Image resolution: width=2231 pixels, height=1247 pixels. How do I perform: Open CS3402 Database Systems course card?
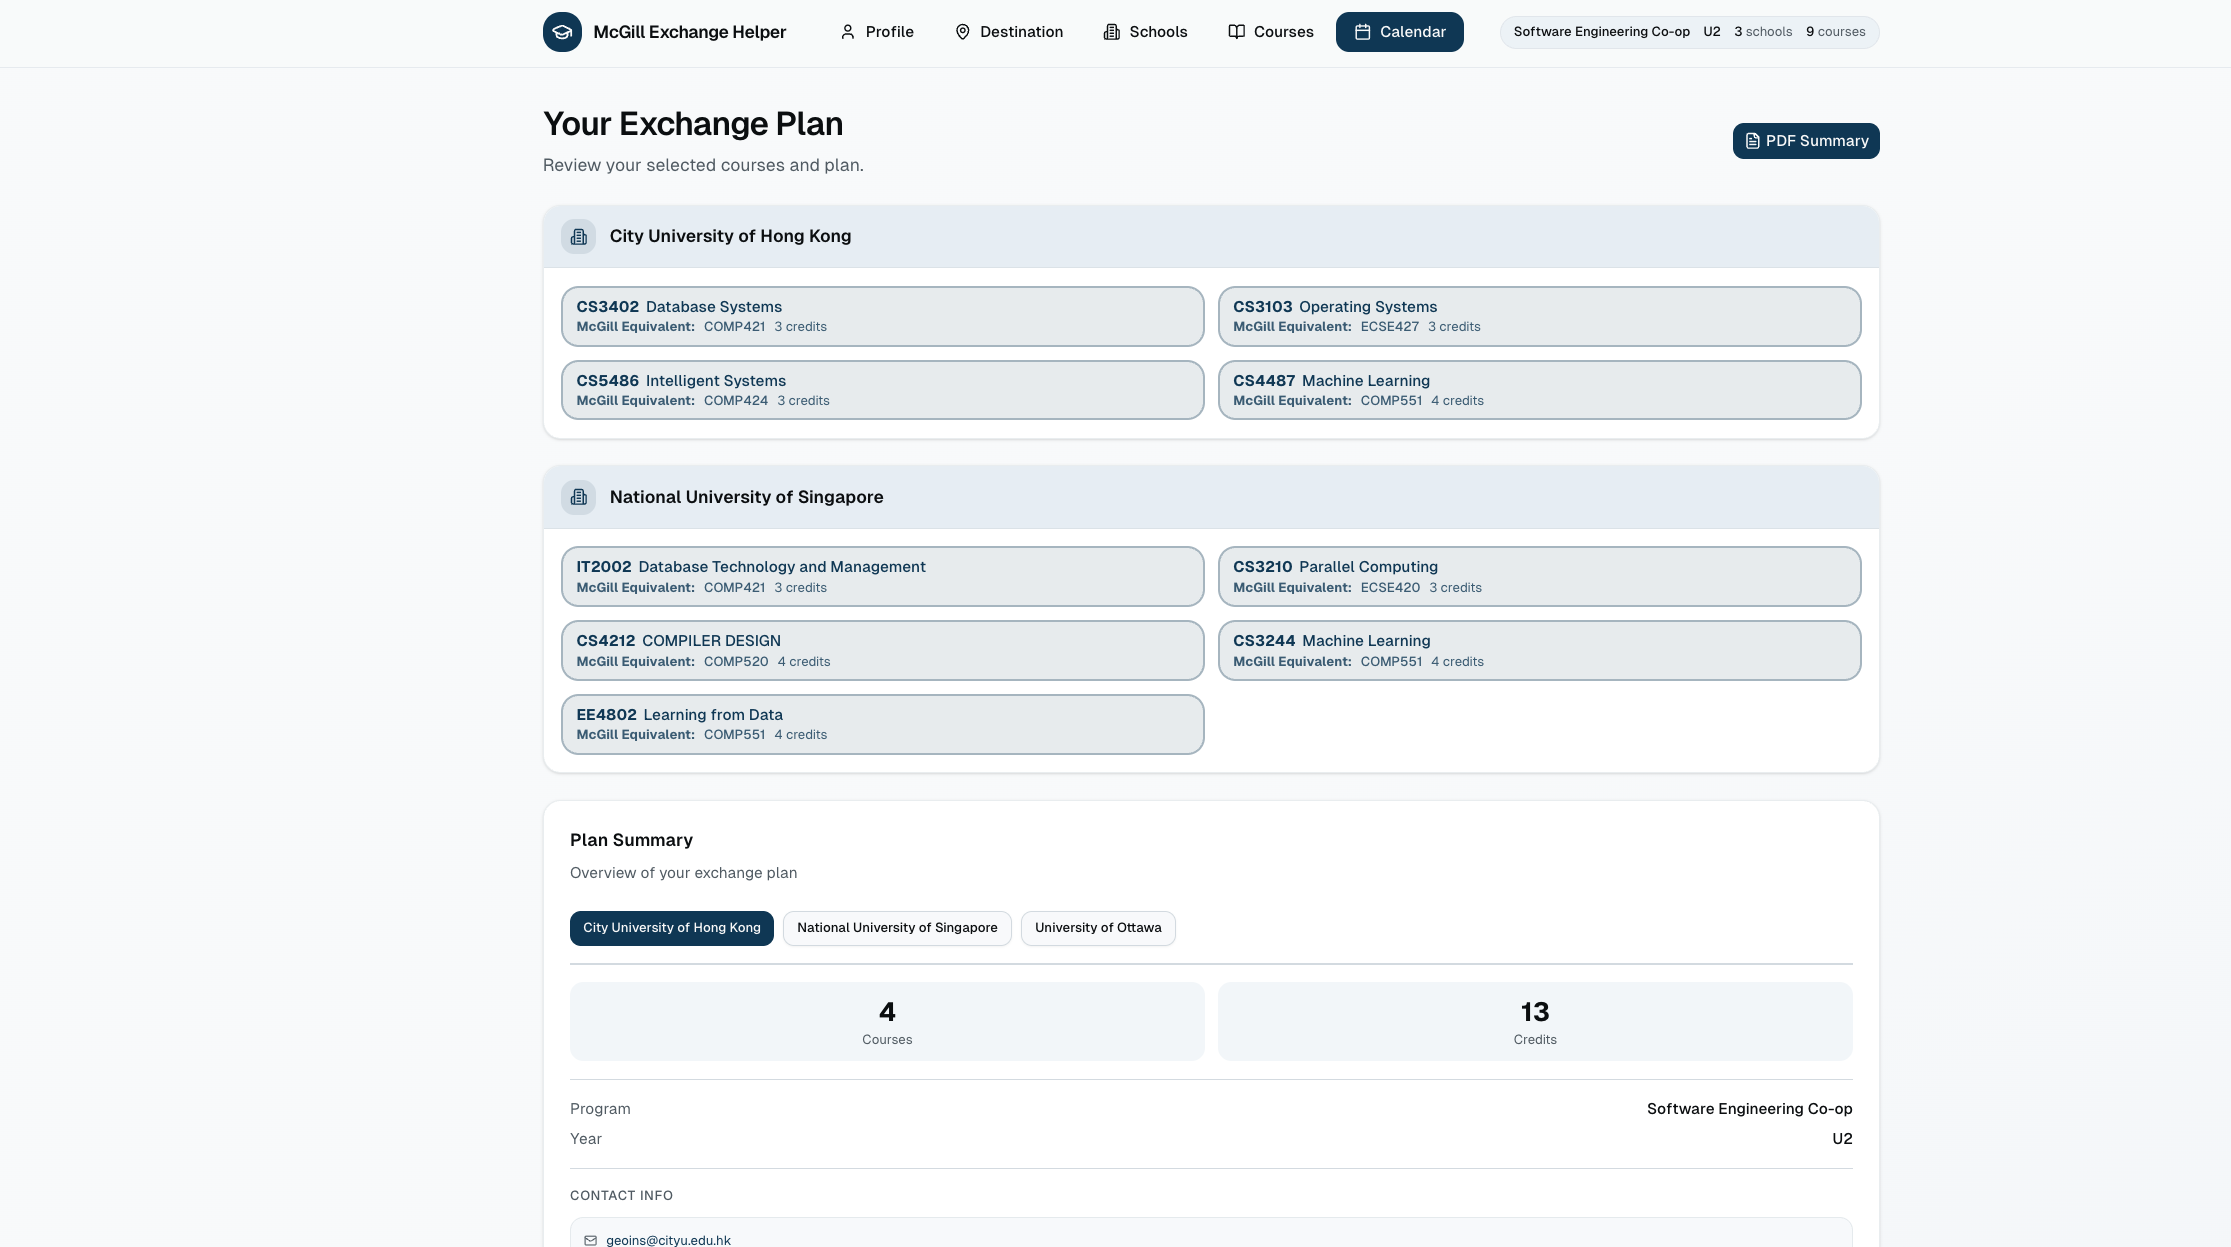(882, 316)
